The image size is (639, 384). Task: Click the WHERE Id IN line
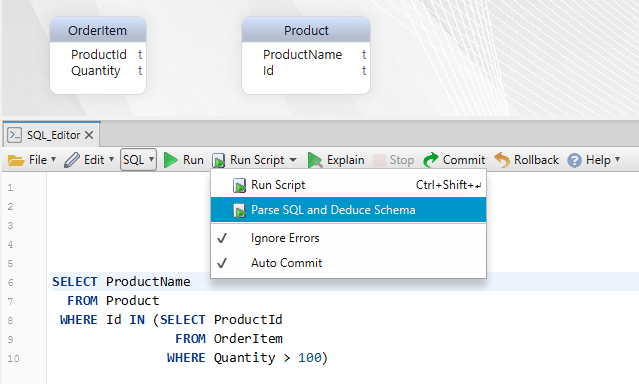point(171,320)
